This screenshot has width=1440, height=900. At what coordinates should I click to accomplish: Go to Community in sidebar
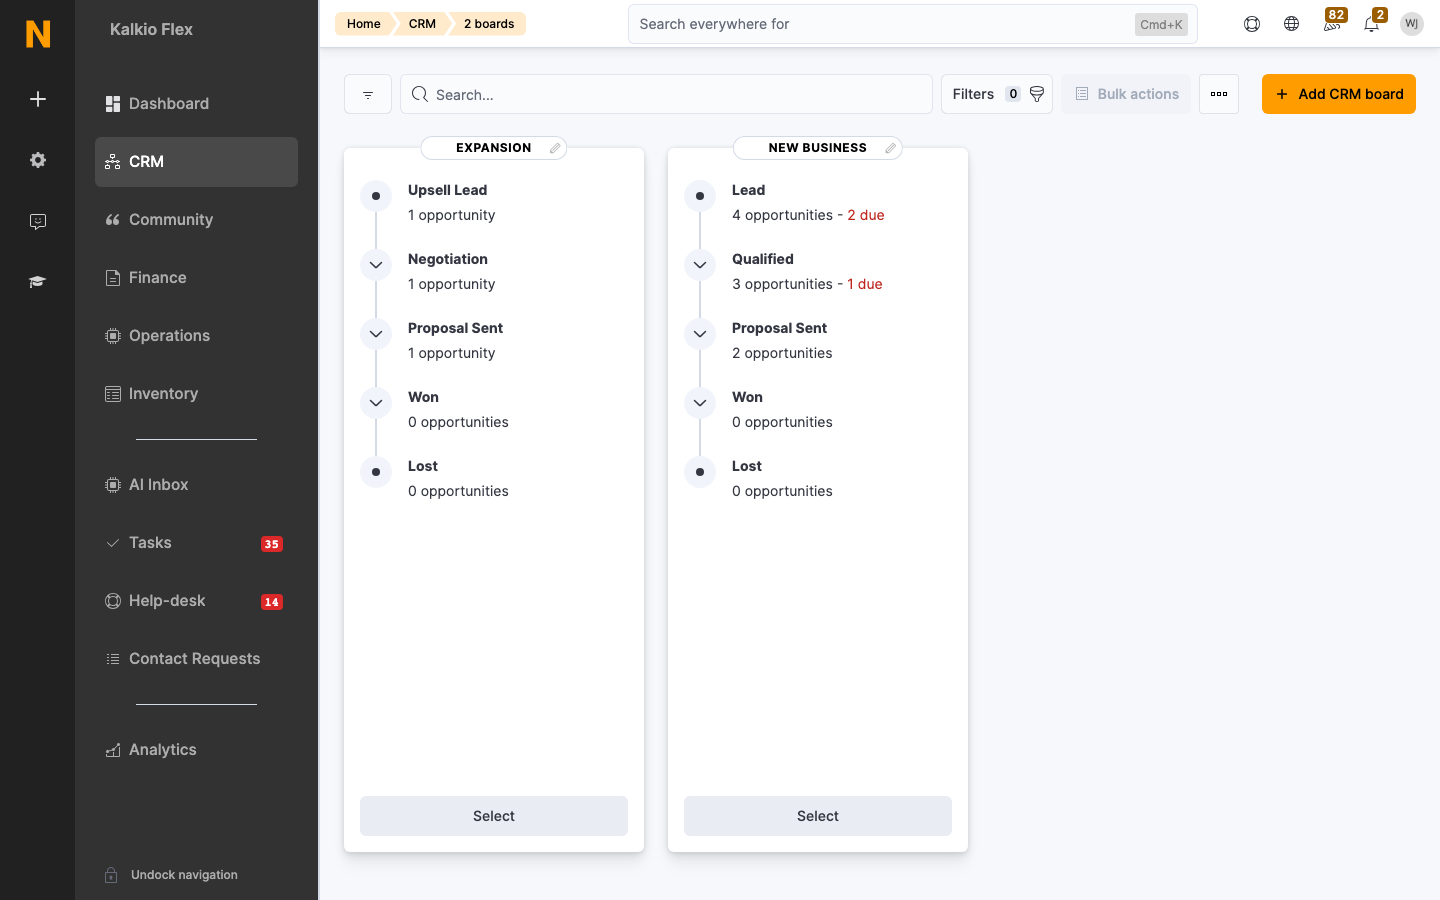pyautogui.click(x=196, y=220)
